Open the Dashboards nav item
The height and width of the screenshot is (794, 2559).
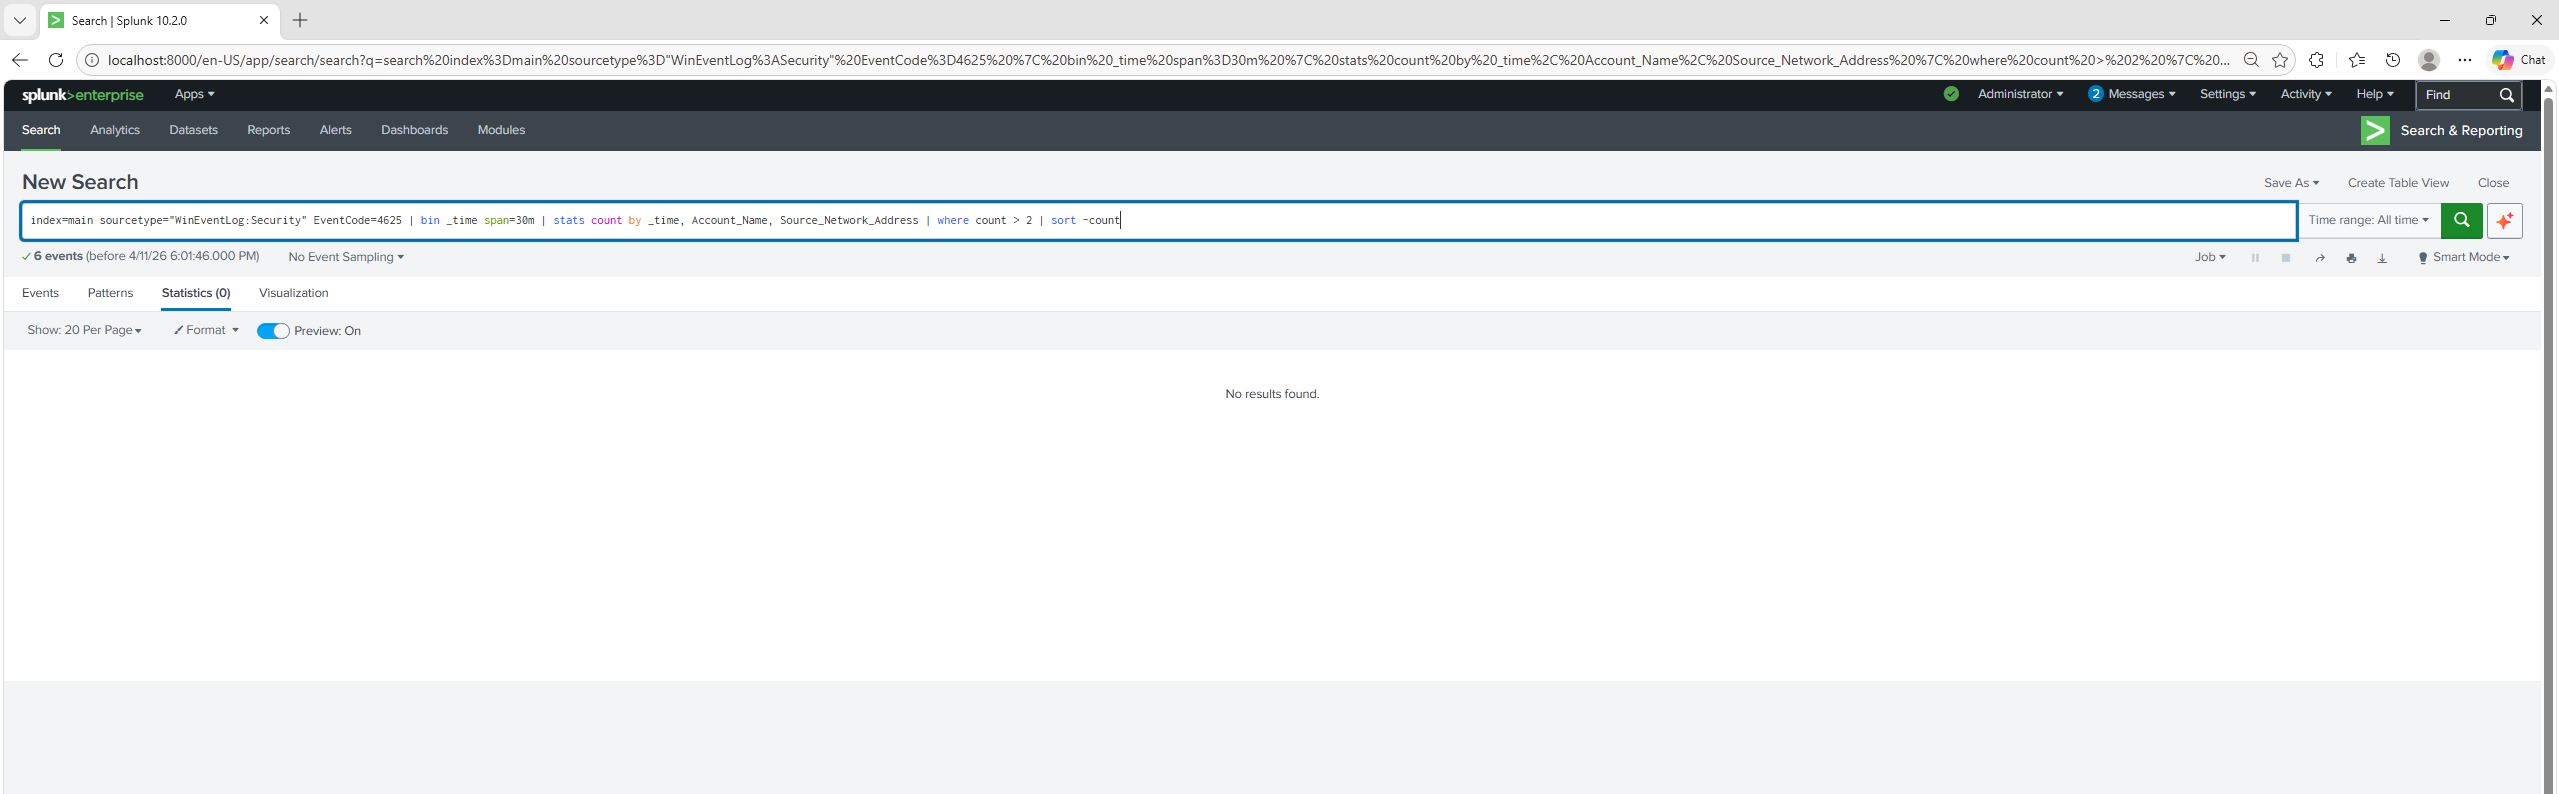click(x=414, y=130)
